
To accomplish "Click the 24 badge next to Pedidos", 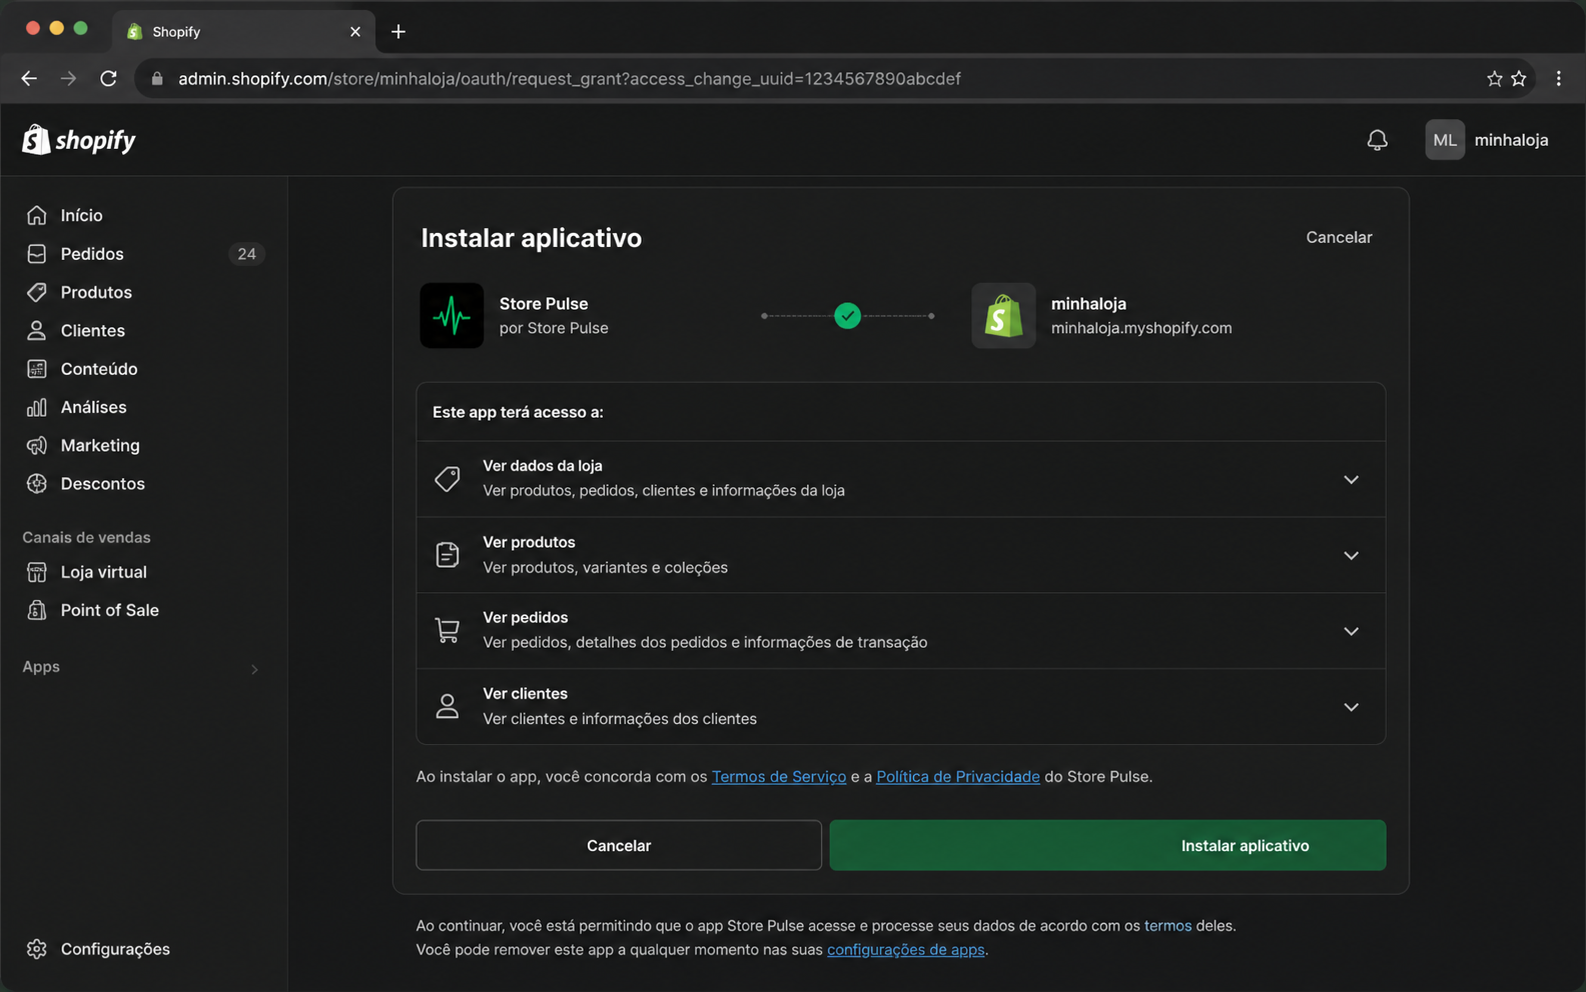I will tap(246, 254).
